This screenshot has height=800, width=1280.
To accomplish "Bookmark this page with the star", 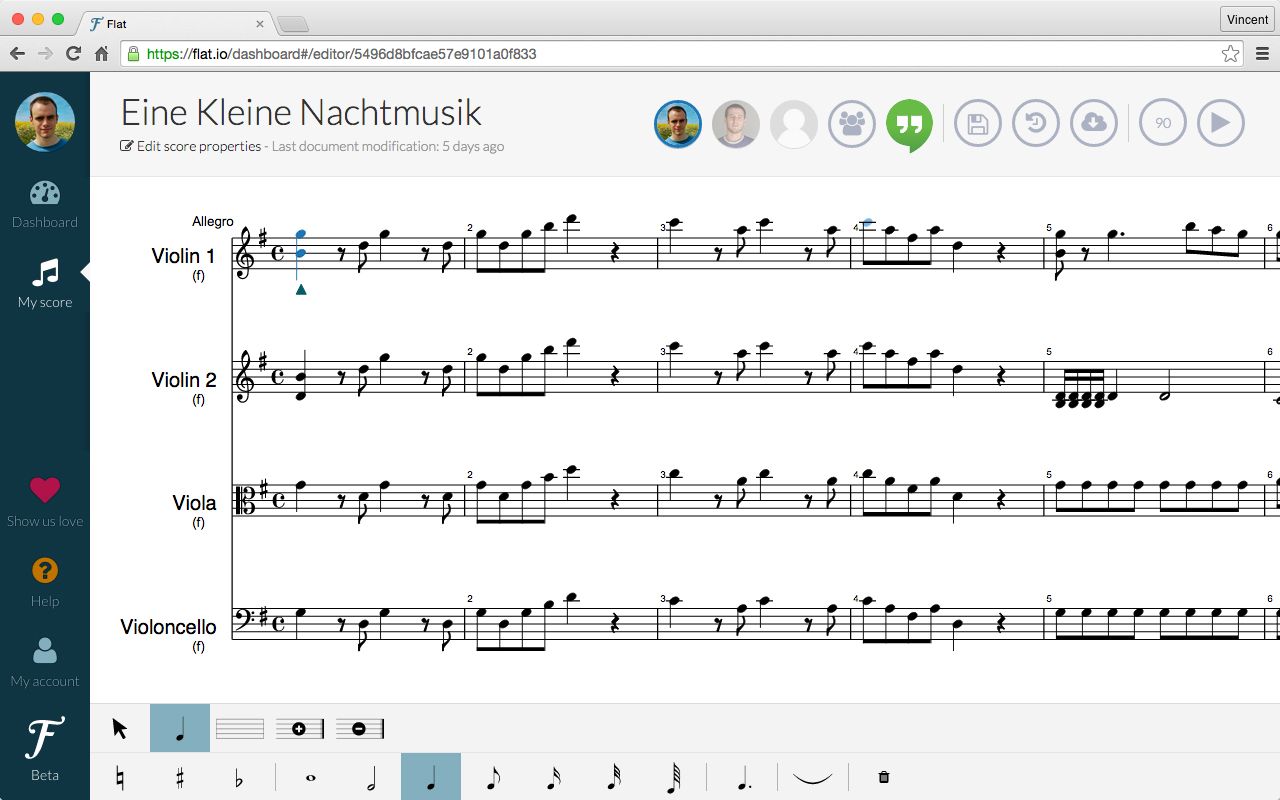I will (1231, 54).
